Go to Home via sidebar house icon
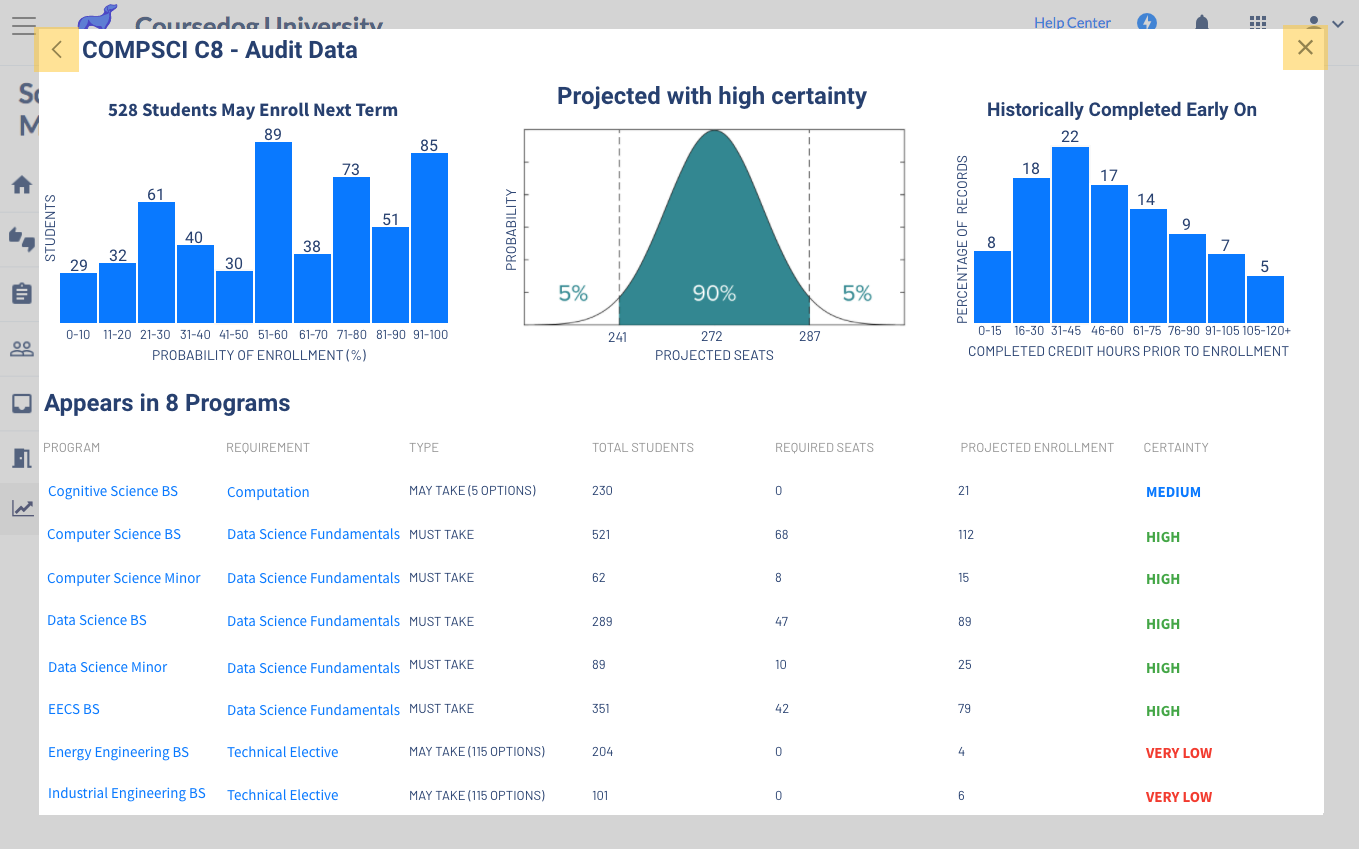This screenshot has width=1359, height=849. pyautogui.click(x=22, y=185)
